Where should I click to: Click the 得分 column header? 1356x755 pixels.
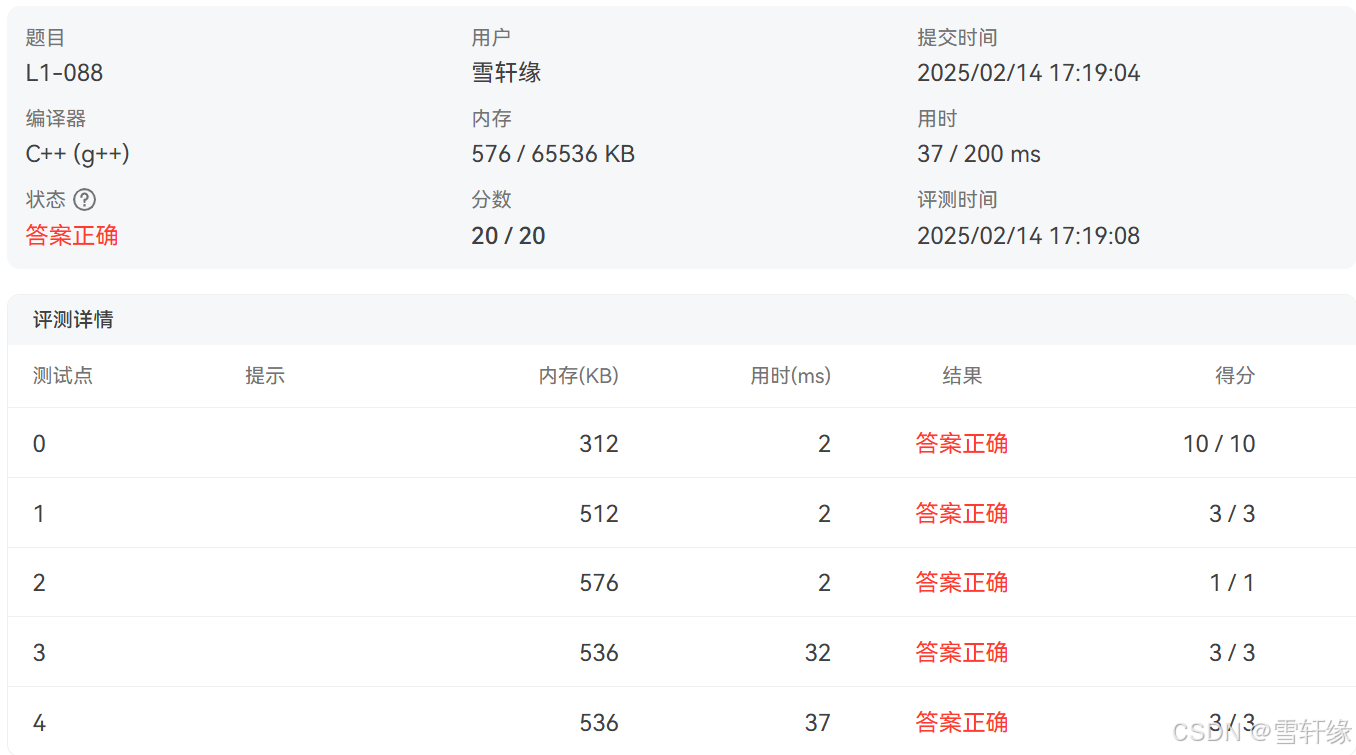[x=1233, y=375]
